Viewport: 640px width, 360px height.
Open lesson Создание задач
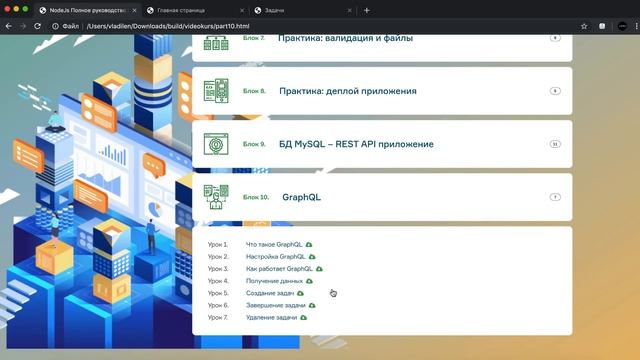click(270, 293)
